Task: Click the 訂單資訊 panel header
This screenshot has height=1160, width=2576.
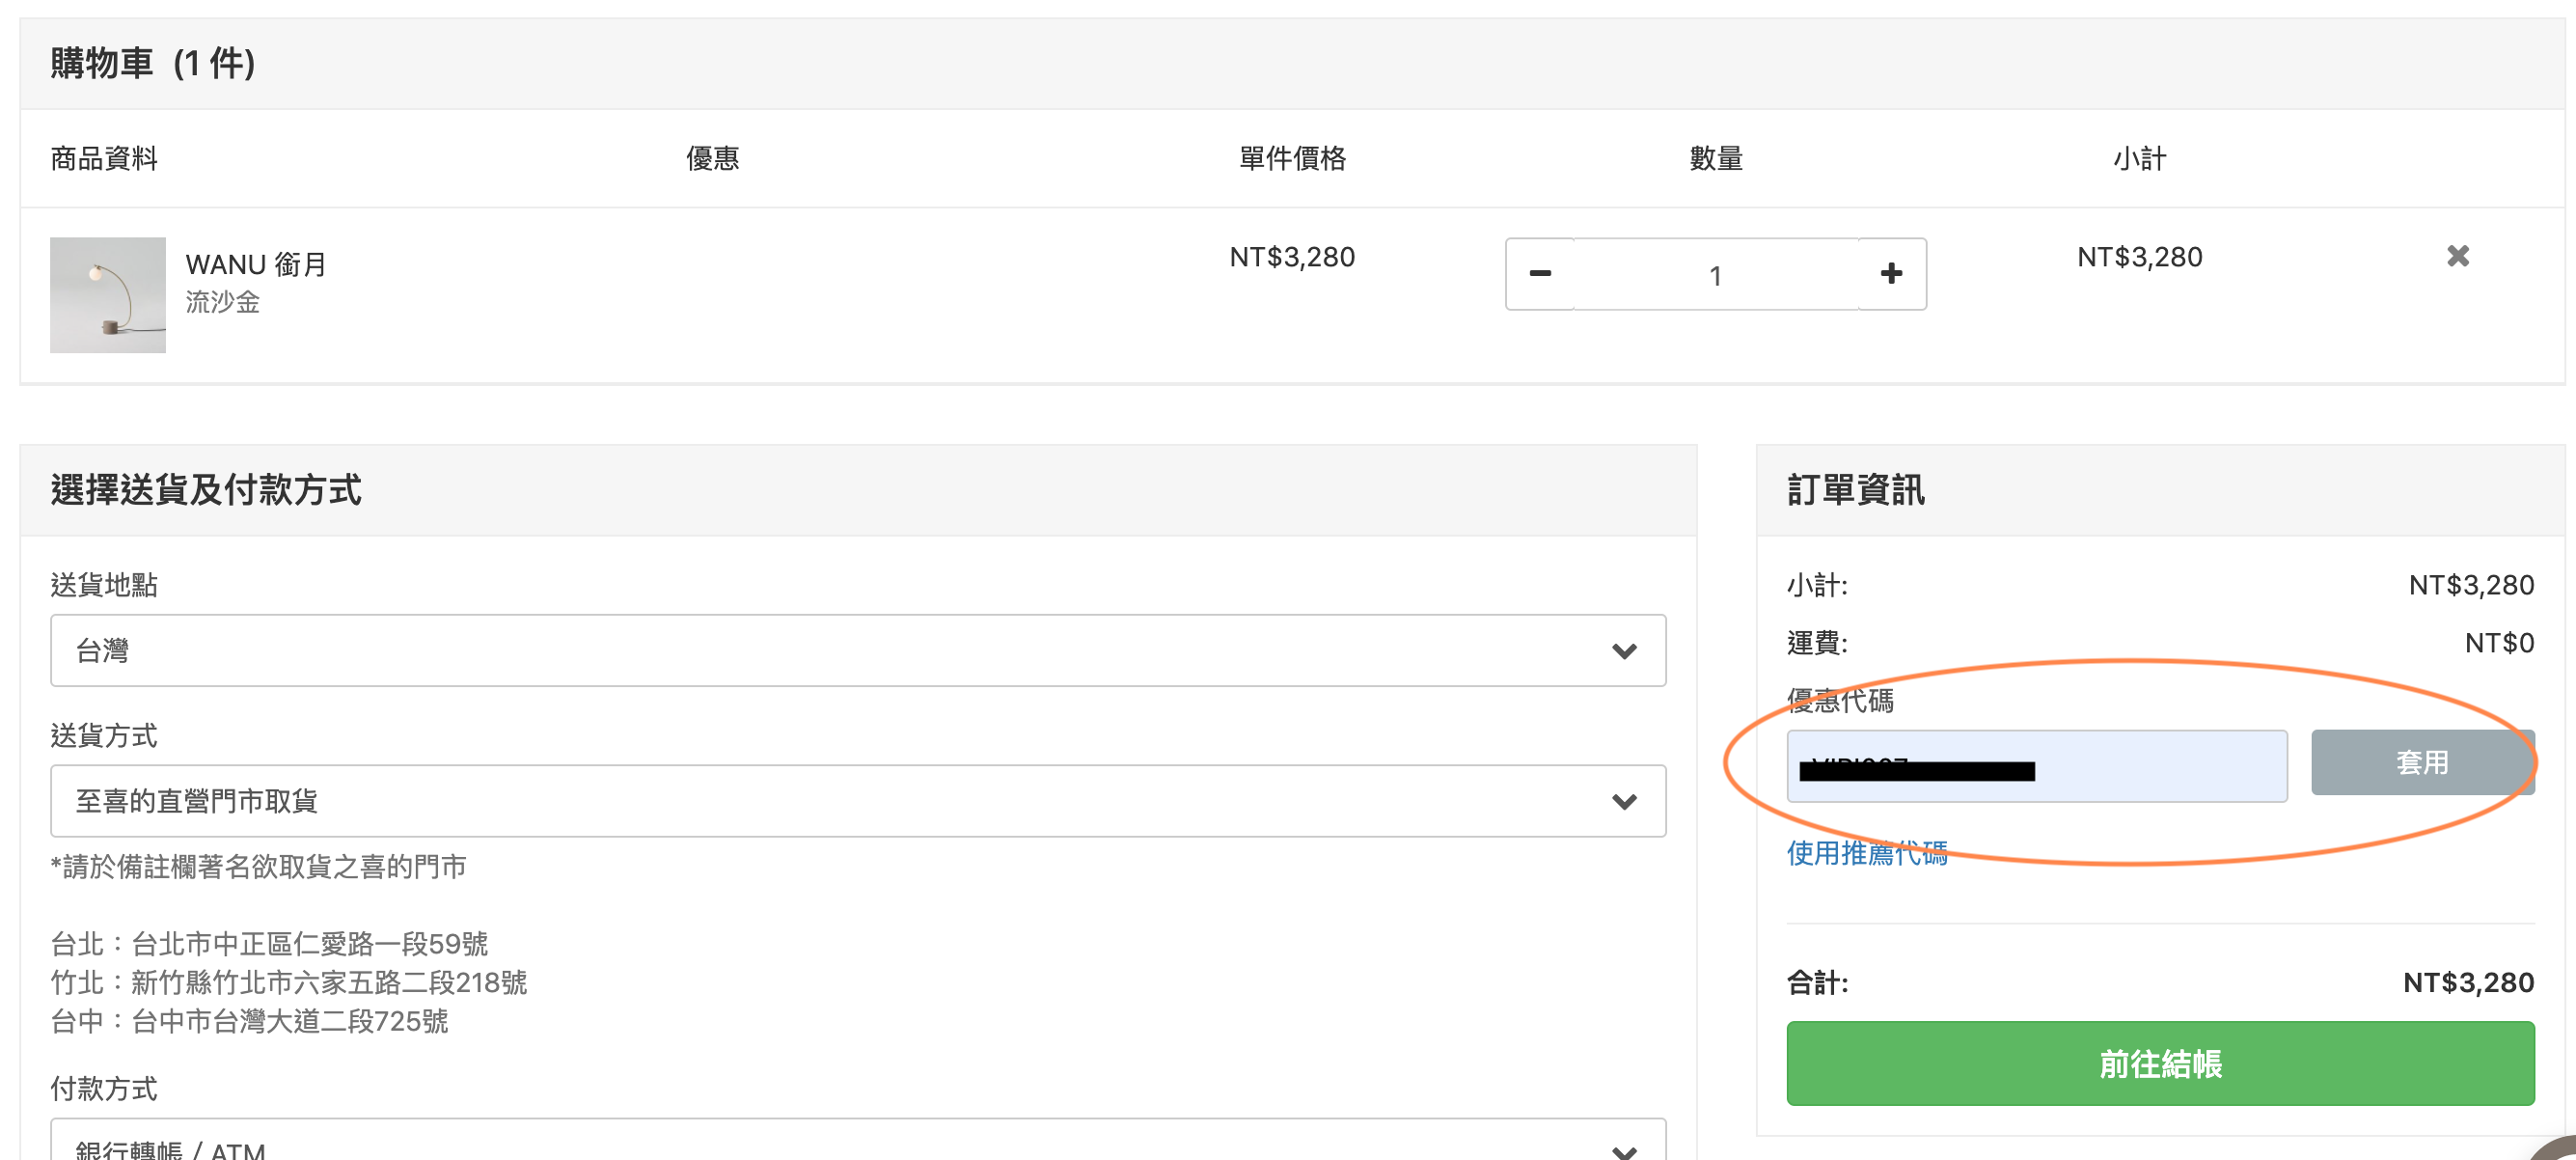Action: [1855, 491]
